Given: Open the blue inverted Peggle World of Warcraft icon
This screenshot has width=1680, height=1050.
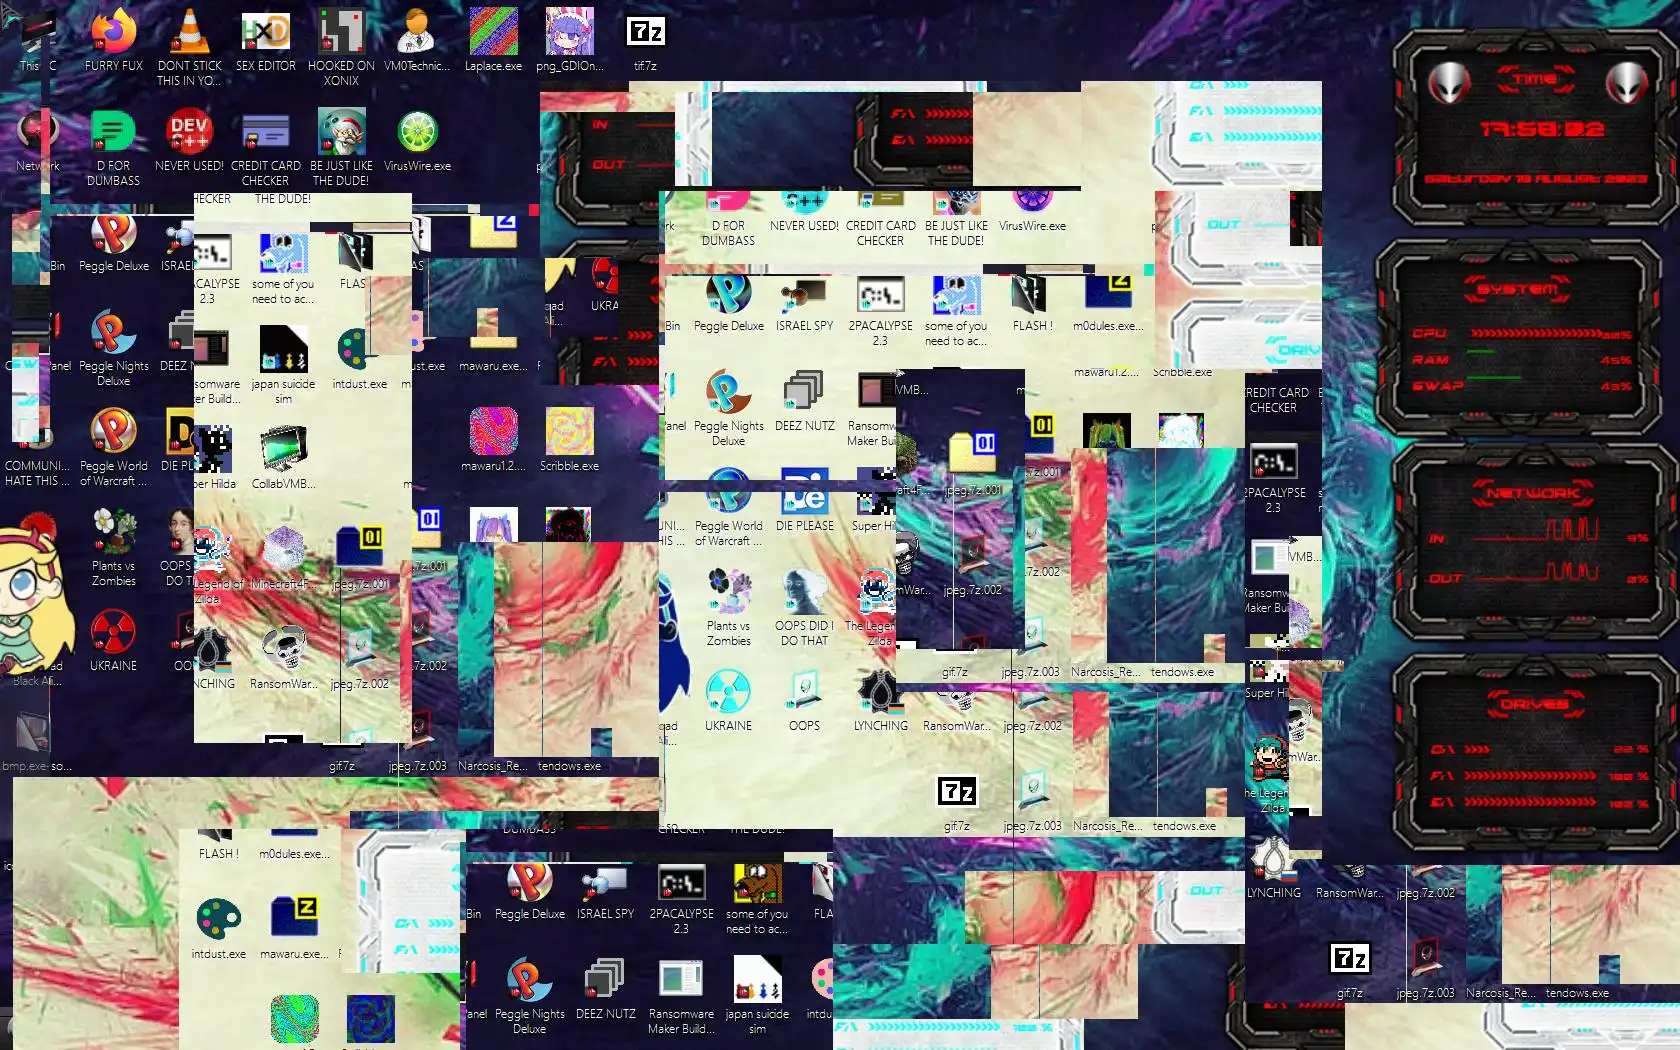Looking at the screenshot, I should point(729,493).
